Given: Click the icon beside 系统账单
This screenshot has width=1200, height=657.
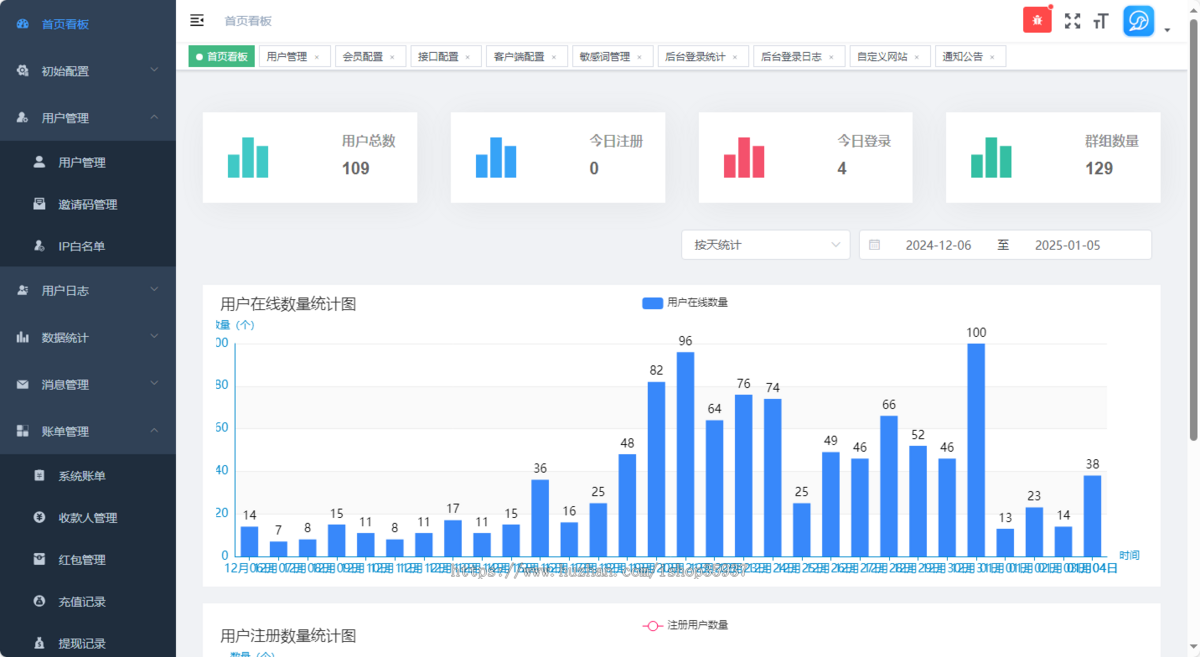Looking at the screenshot, I should pyautogui.click(x=39, y=476).
